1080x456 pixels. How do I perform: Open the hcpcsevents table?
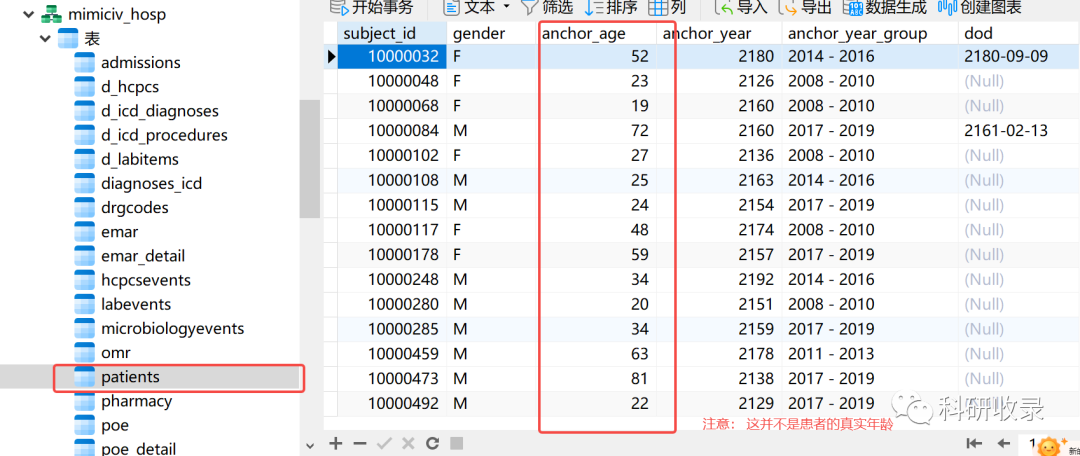(x=146, y=280)
